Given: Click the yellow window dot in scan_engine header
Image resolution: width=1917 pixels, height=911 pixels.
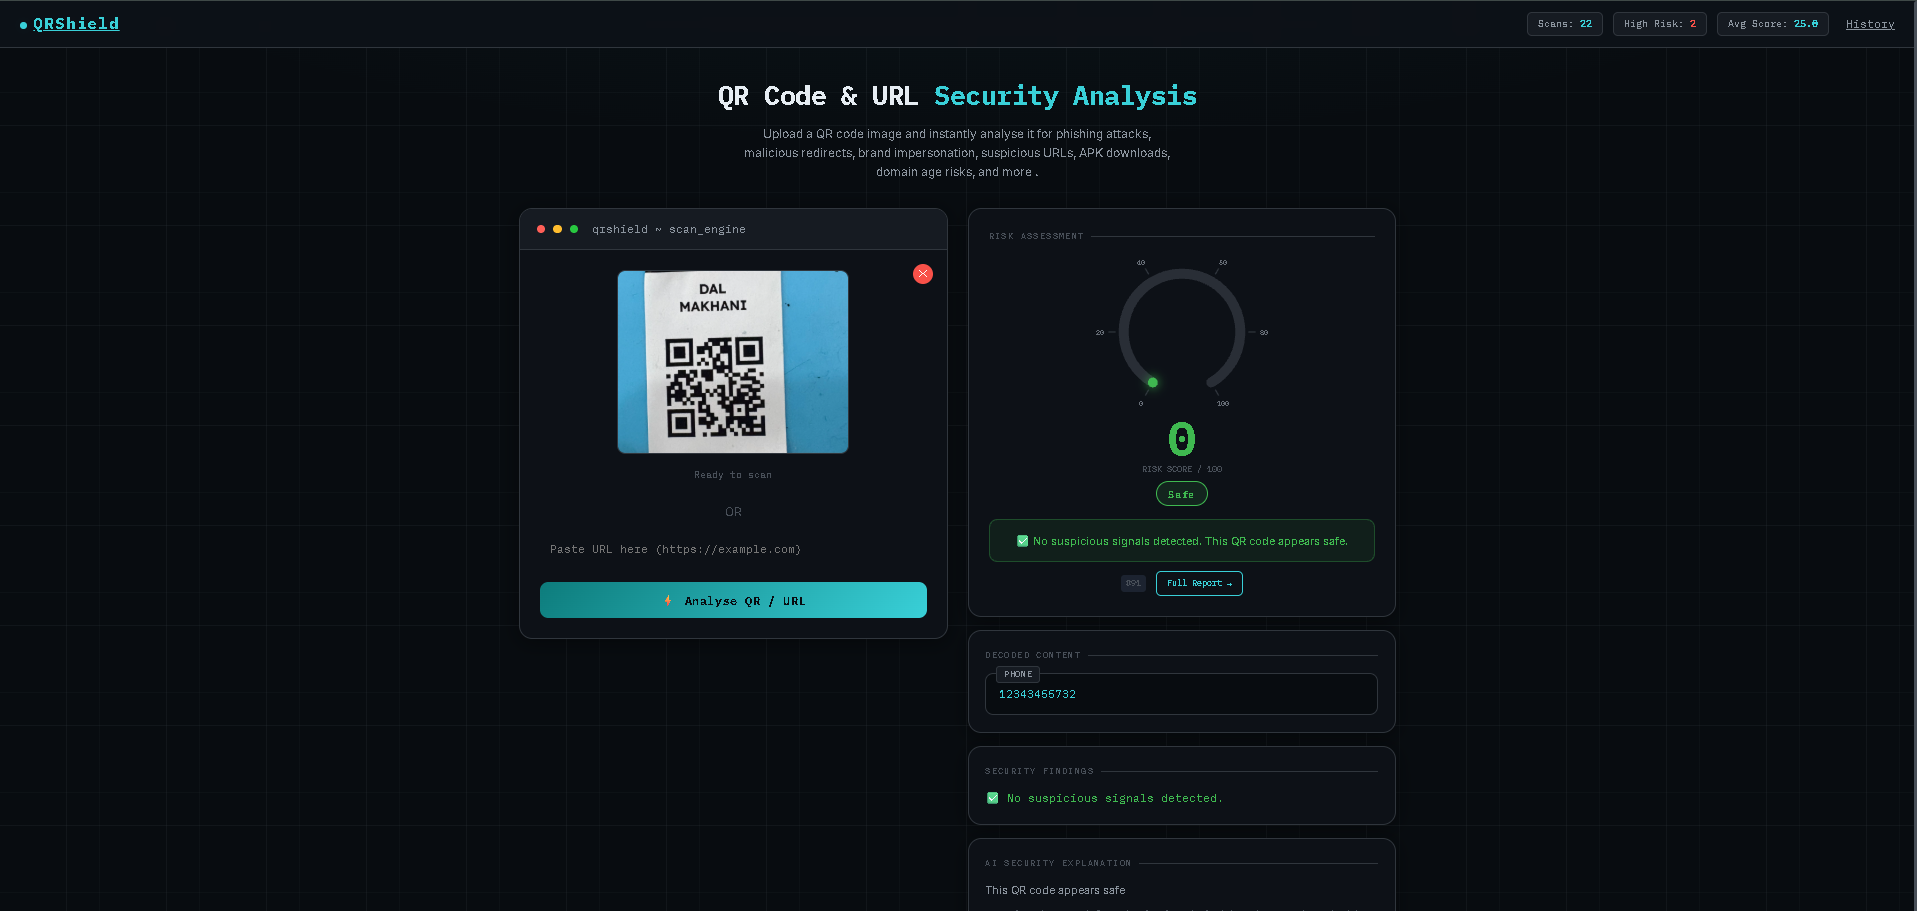Looking at the screenshot, I should coord(557,229).
